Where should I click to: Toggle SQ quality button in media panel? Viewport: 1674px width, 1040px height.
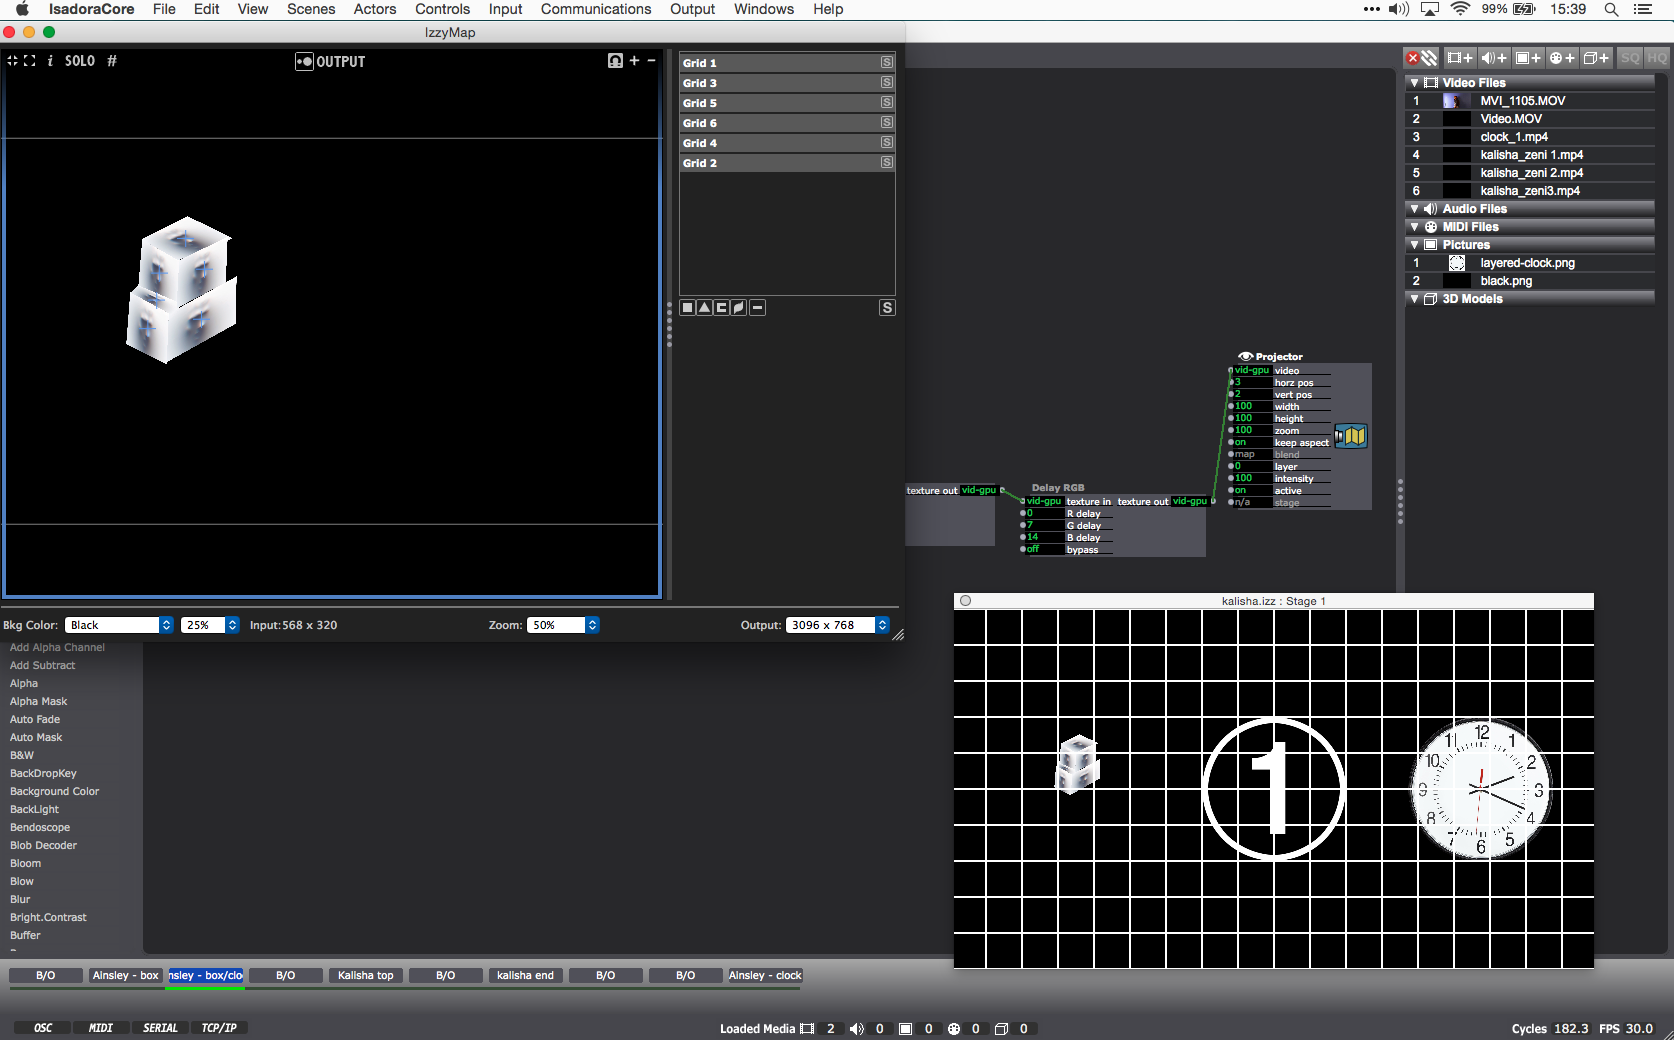1630,58
